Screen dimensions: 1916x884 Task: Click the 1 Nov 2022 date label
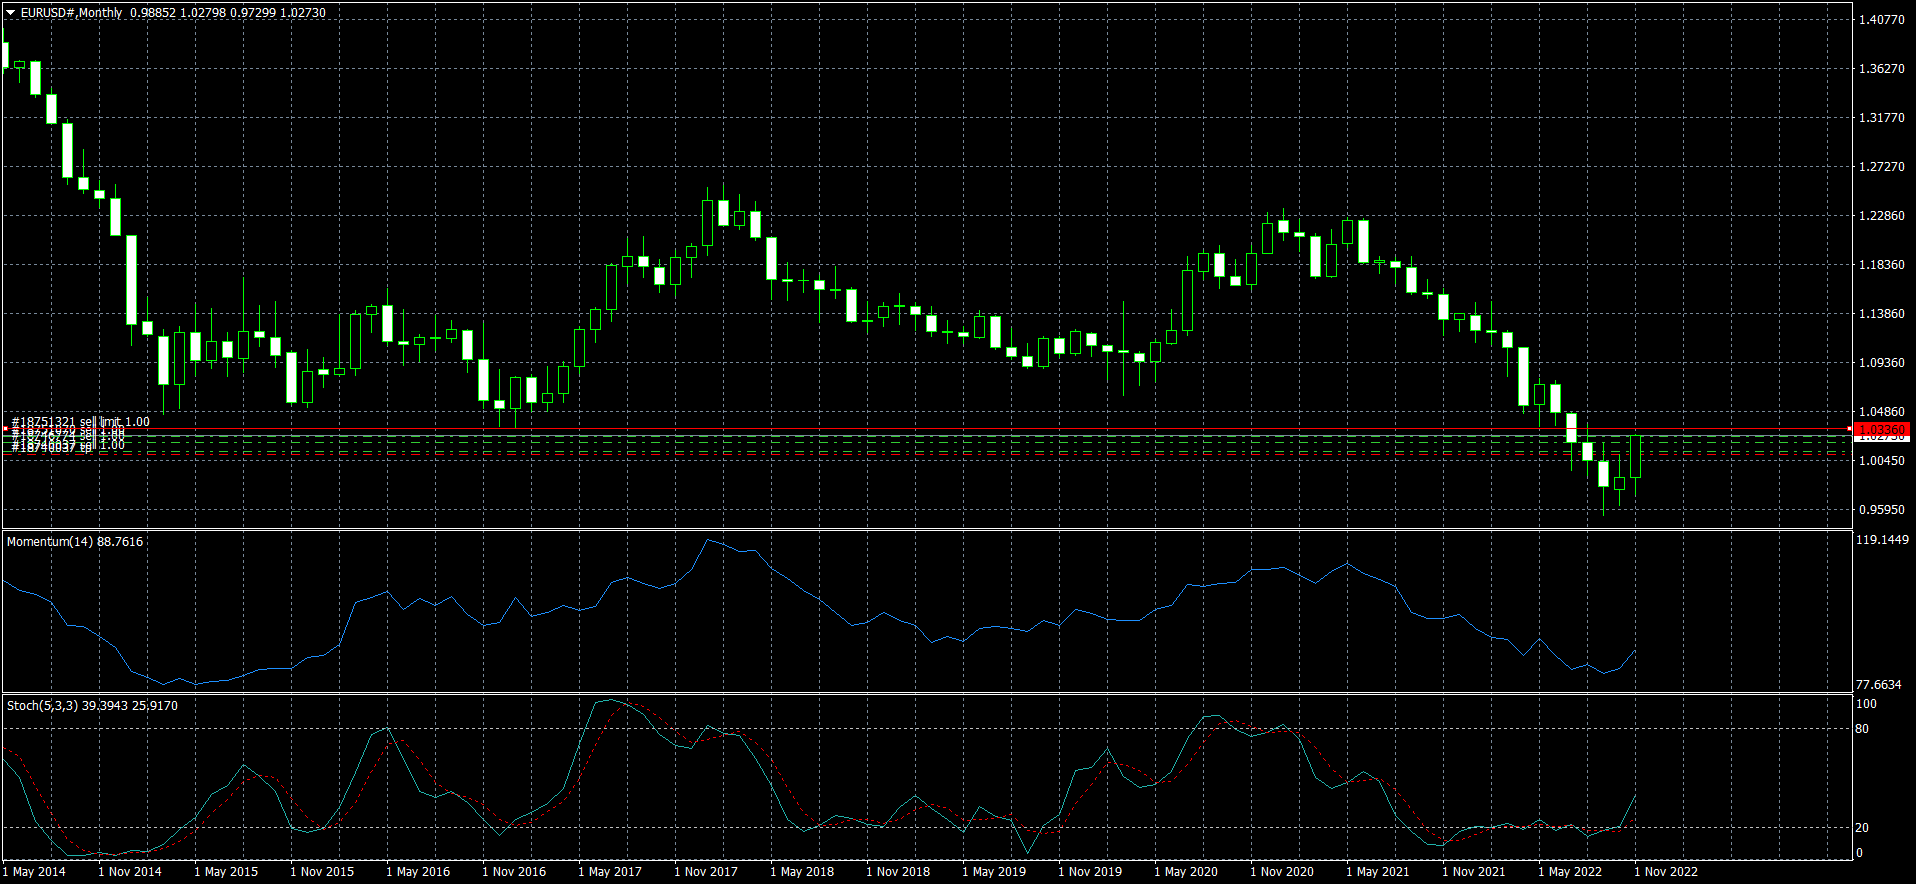(1666, 872)
